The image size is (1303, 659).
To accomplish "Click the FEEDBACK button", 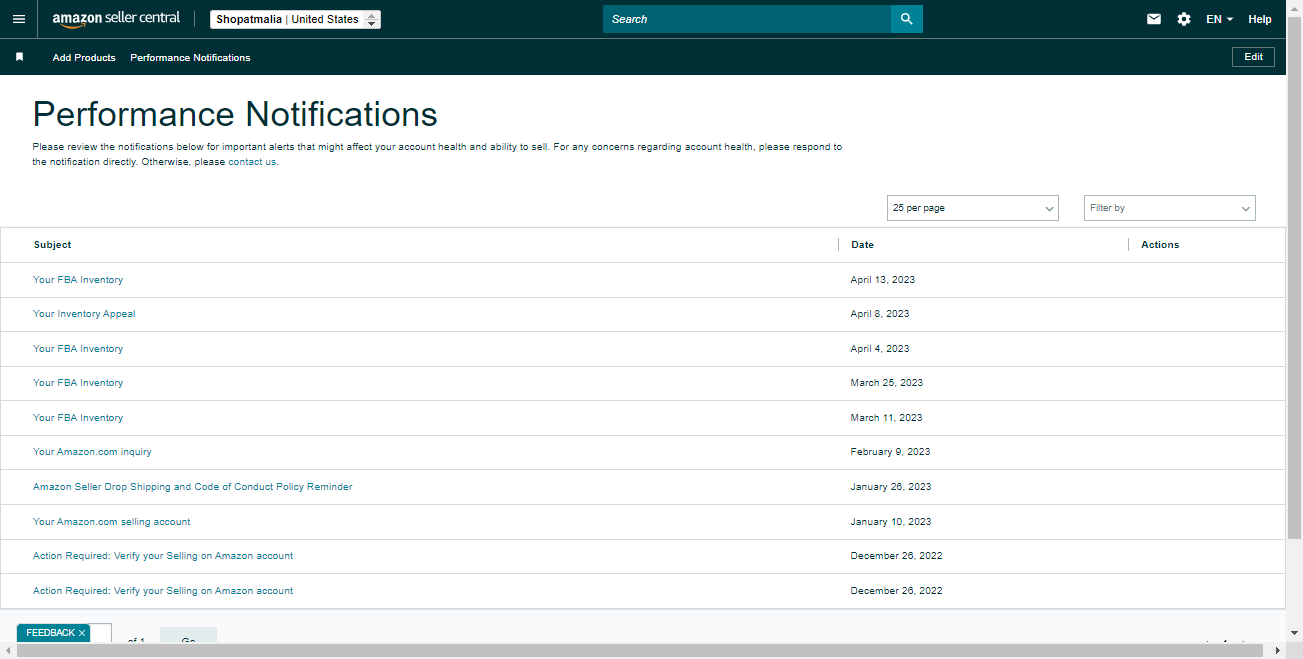I will (x=50, y=633).
